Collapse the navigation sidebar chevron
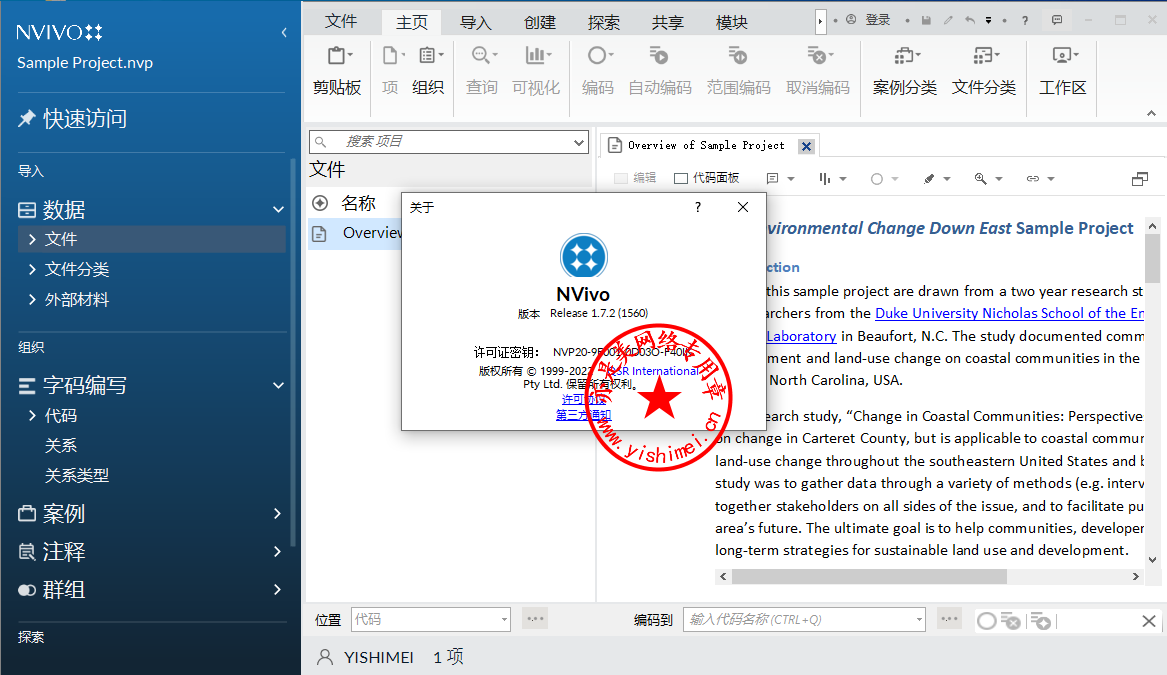Screen dimensions: 1167x675 (284, 33)
